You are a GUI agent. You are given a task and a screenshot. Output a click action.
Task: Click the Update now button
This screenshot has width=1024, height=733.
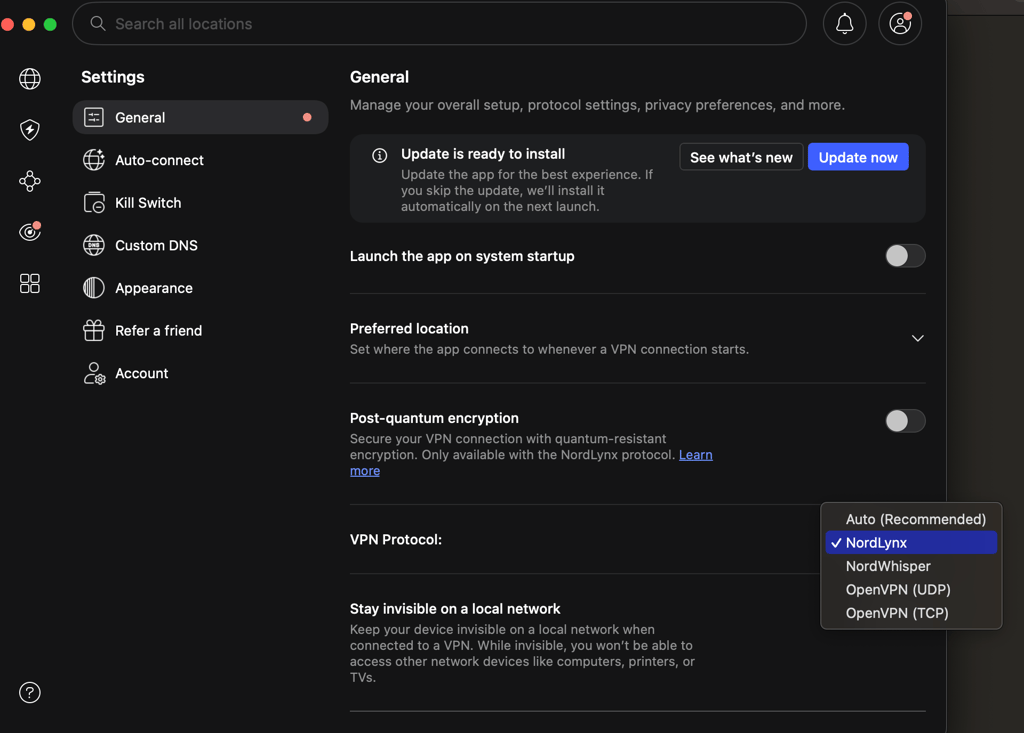point(858,157)
